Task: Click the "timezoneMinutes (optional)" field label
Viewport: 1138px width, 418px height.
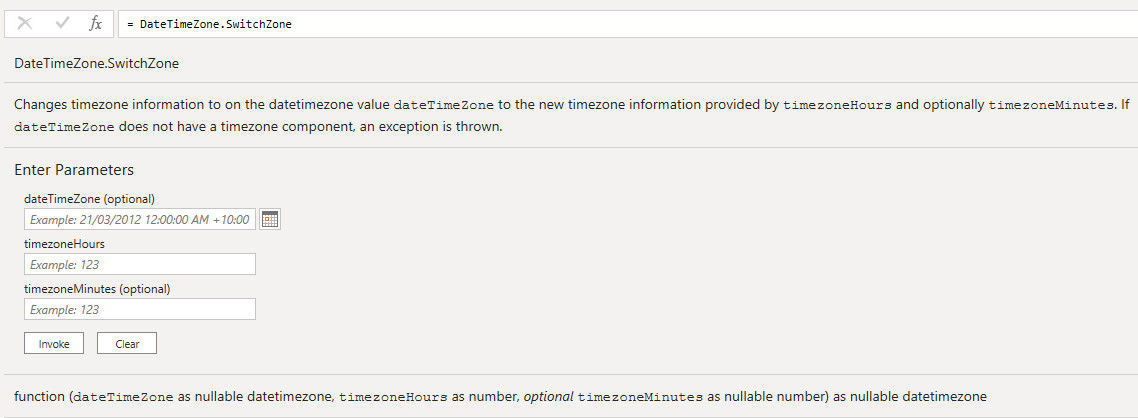Action: pos(97,288)
